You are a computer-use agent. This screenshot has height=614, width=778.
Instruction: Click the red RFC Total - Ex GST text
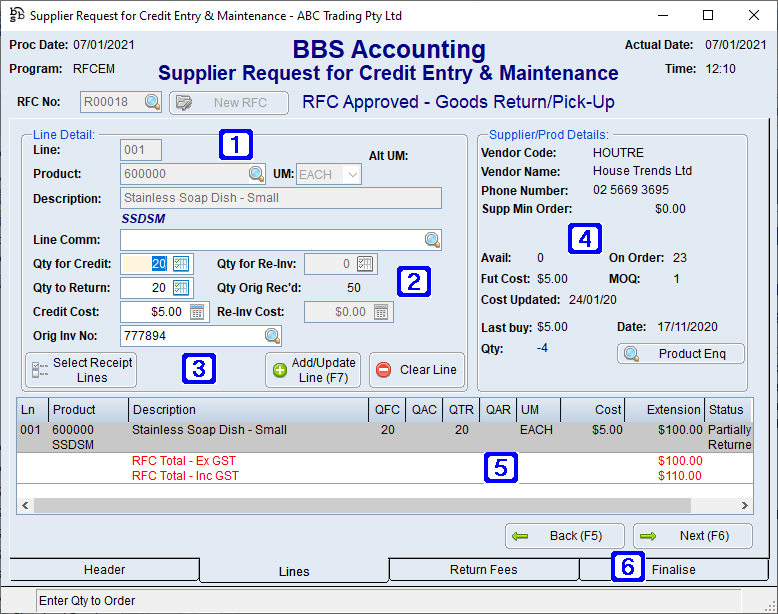[184, 461]
